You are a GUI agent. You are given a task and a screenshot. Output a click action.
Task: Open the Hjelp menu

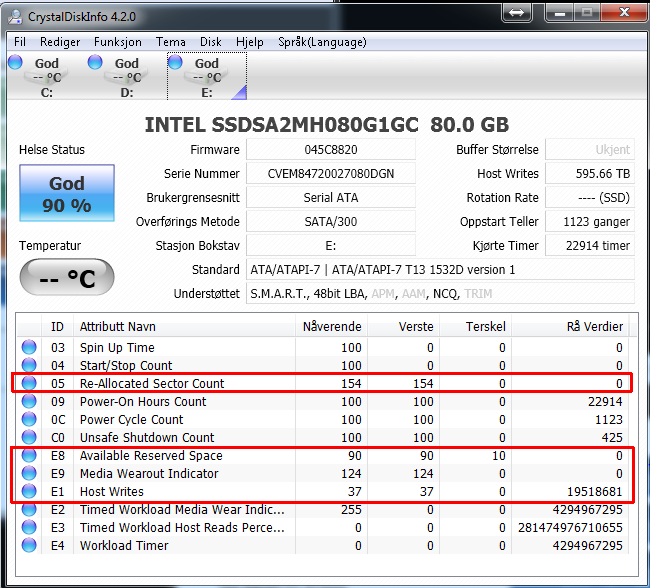tap(250, 42)
